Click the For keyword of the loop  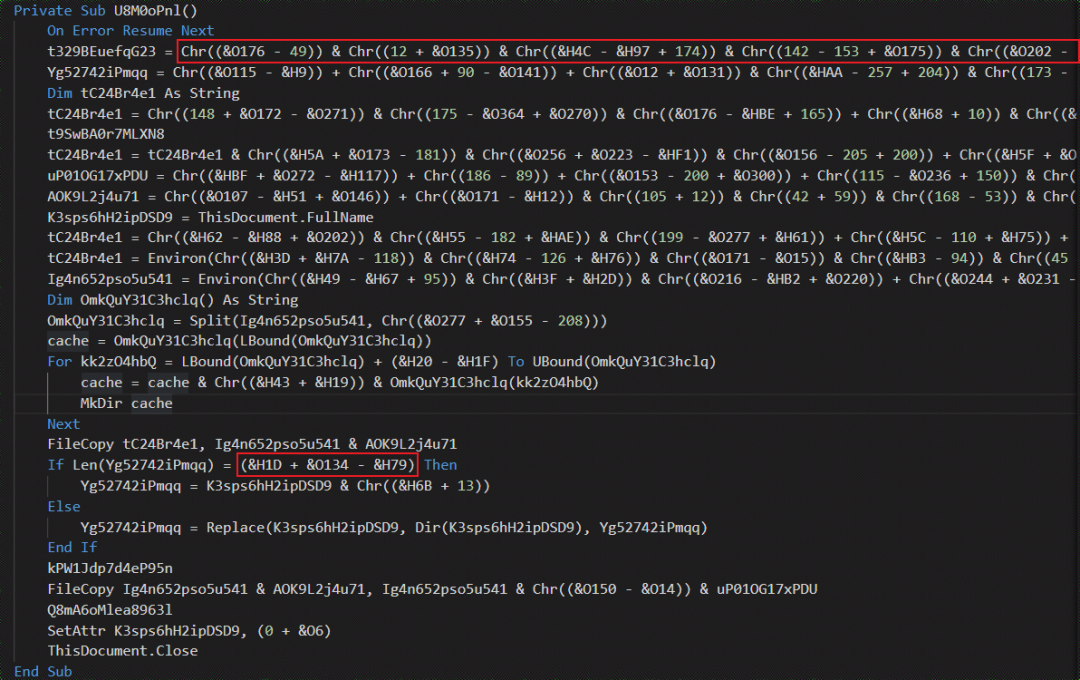tap(59, 362)
